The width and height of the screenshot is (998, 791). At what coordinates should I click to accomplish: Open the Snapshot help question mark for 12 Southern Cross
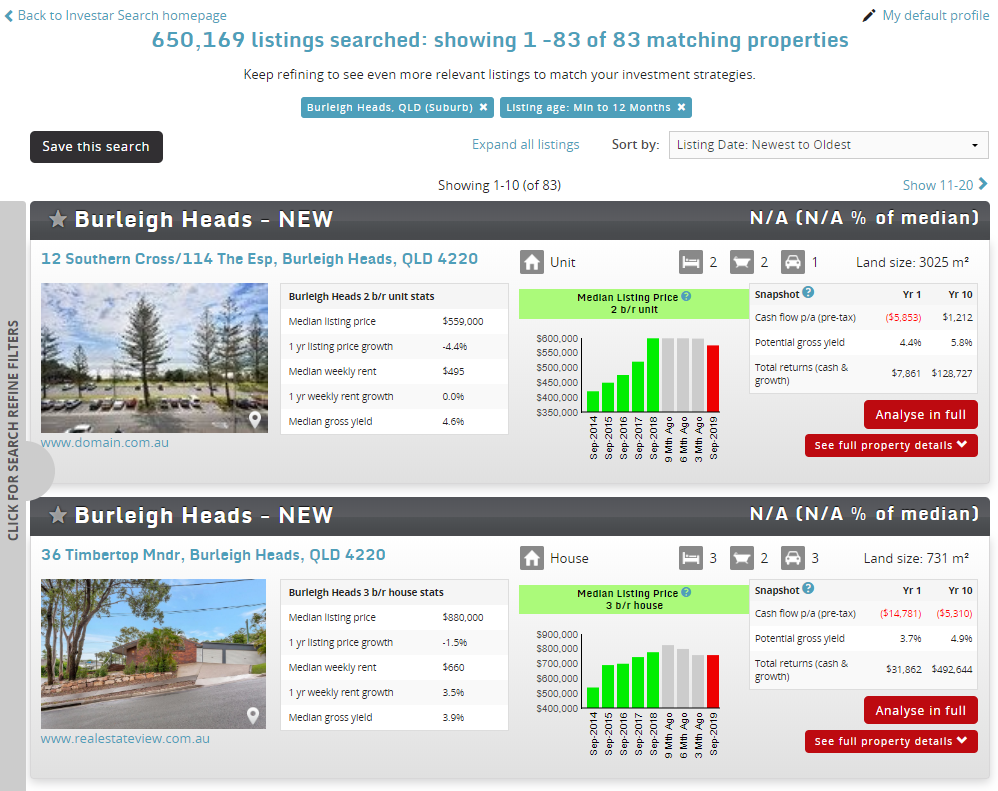(x=808, y=293)
